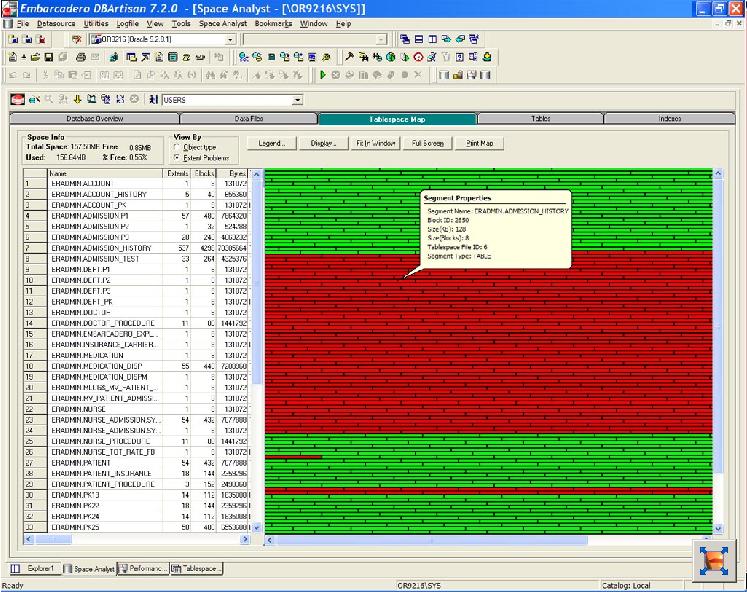
Task: Click the segment list's scroll-down arrow
Action: click(257, 528)
